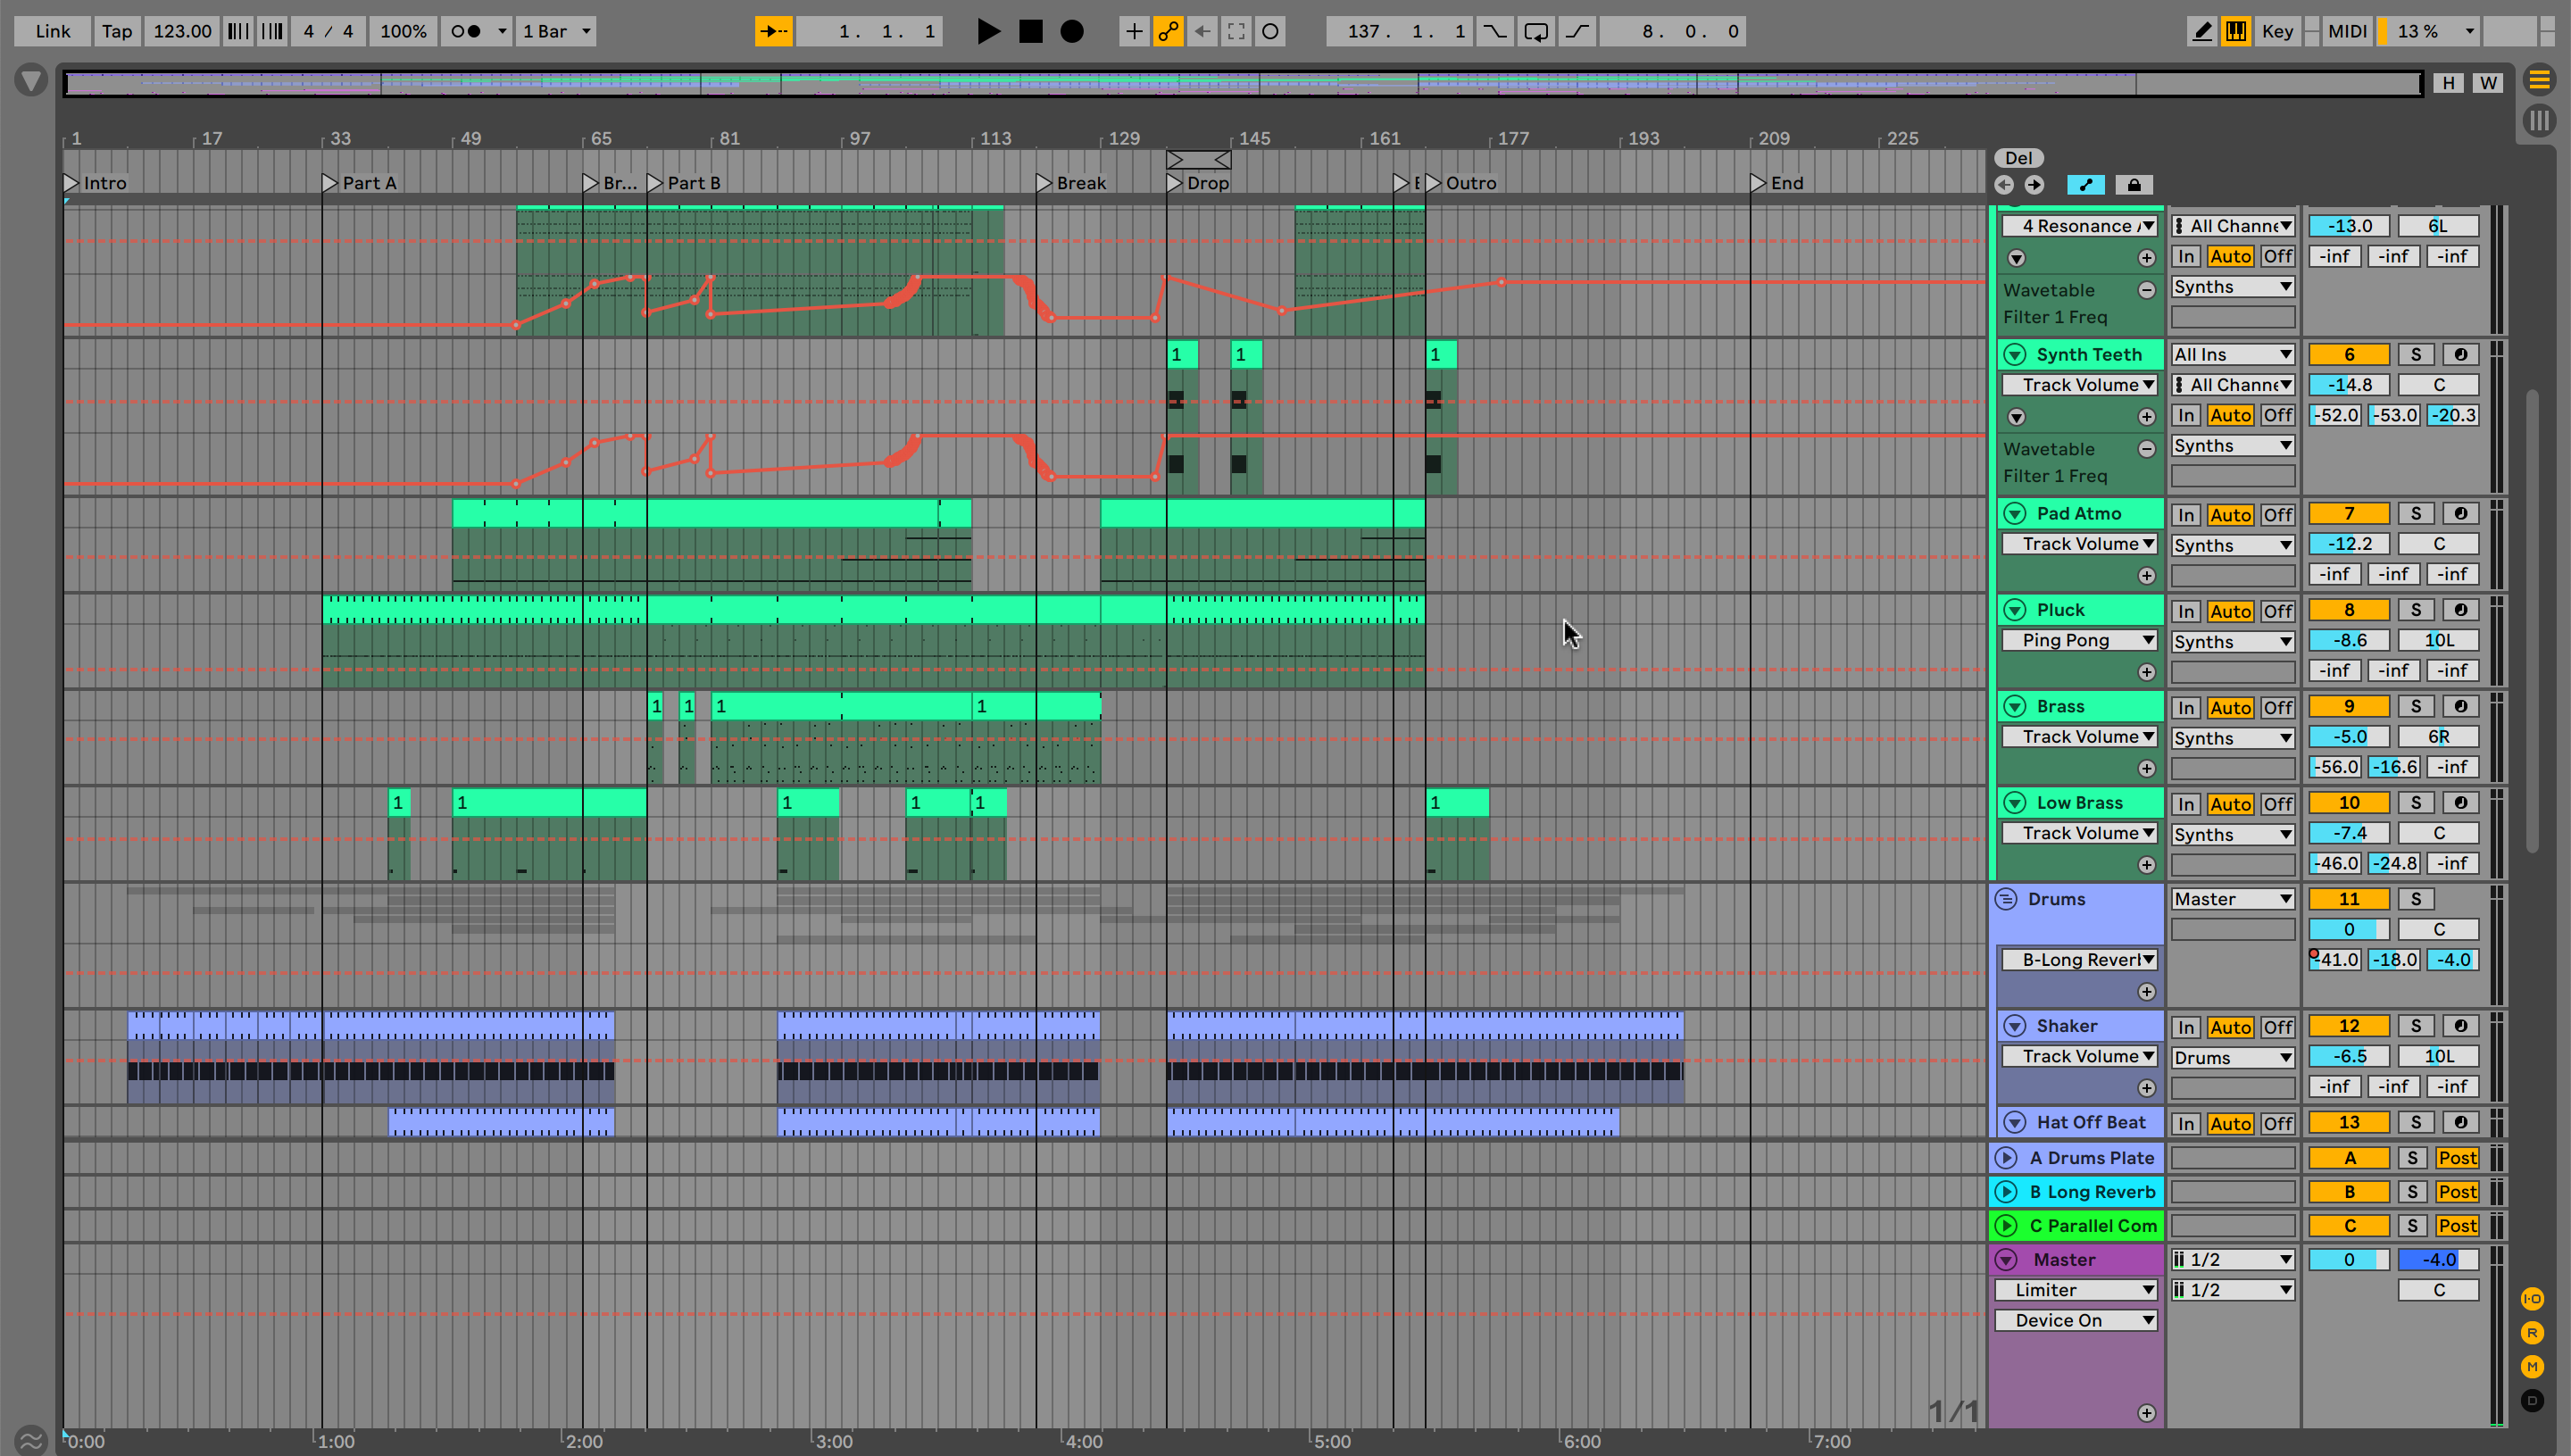This screenshot has height=1456, width=2571.
Task: Deactivate Pad Atmo track number 7
Action: pos(2348,514)
